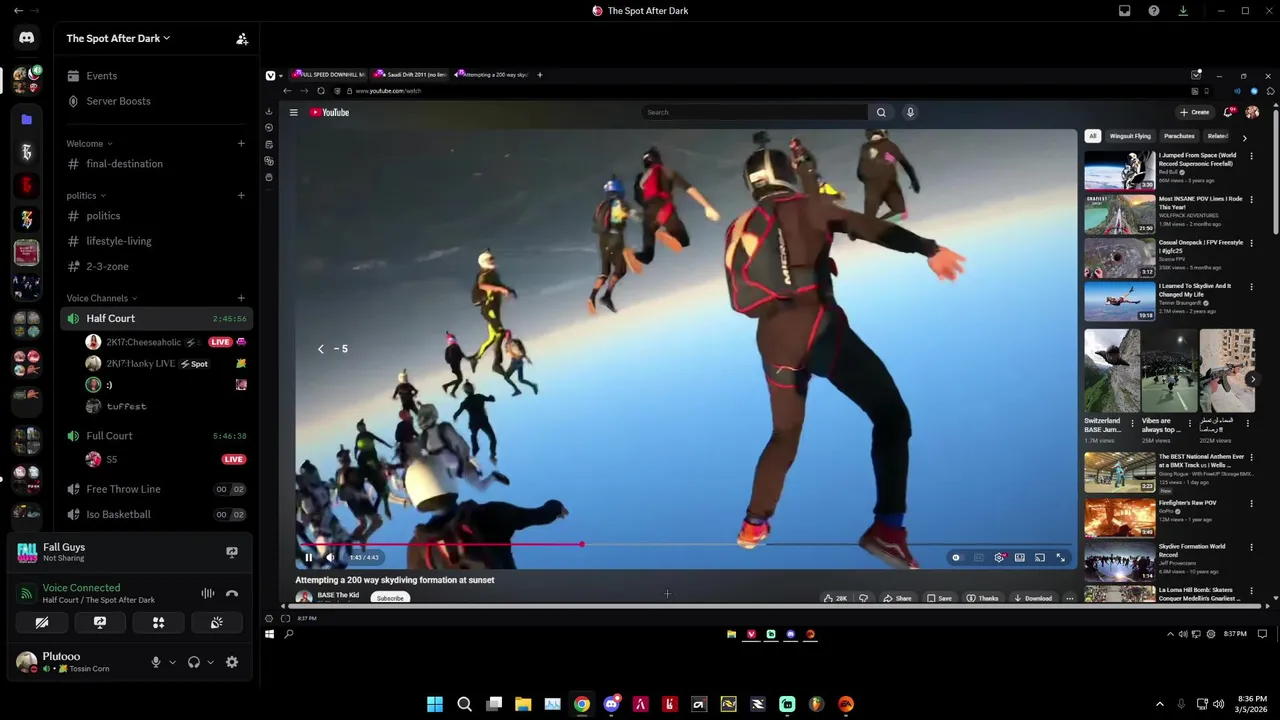
Task: Open Discord inbox icon in title bar
Action: pyautogui.click(x=1125, y=11)
